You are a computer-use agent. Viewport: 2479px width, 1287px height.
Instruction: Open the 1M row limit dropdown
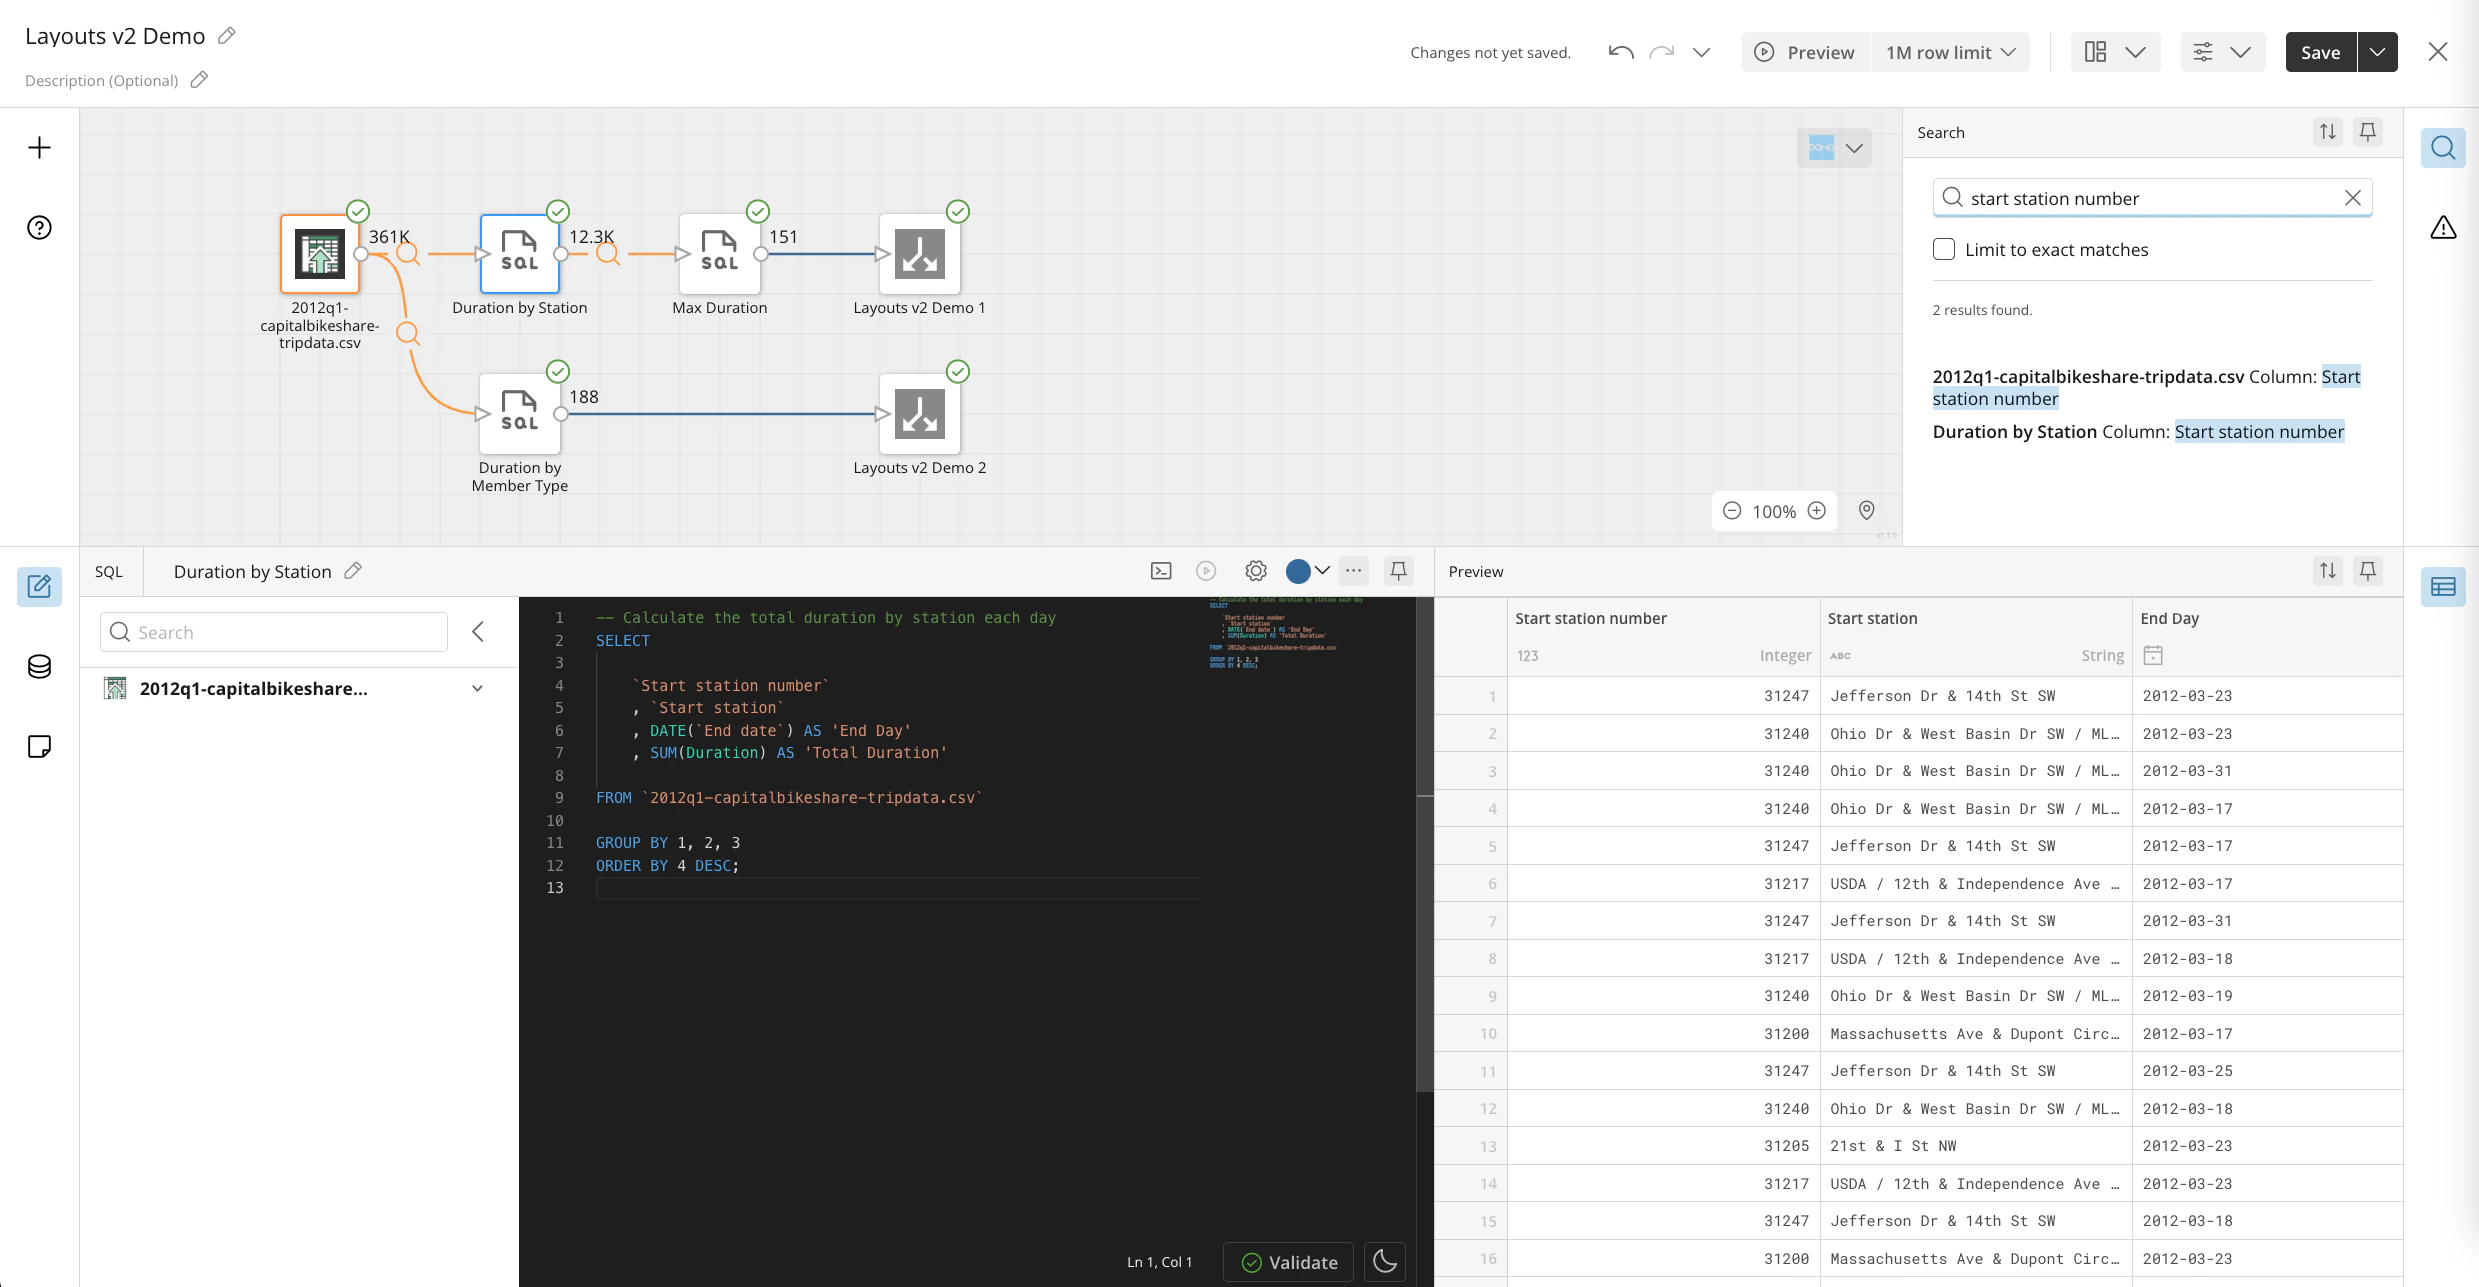point(1950,52)
